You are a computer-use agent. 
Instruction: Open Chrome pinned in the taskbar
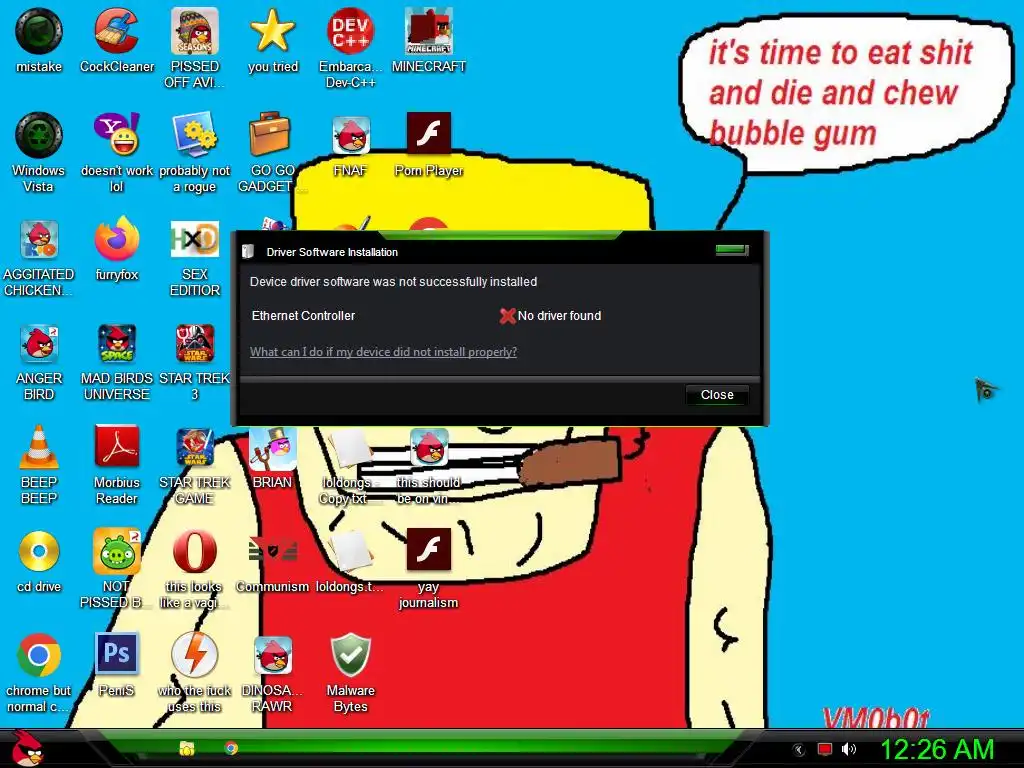pos(231,748)
